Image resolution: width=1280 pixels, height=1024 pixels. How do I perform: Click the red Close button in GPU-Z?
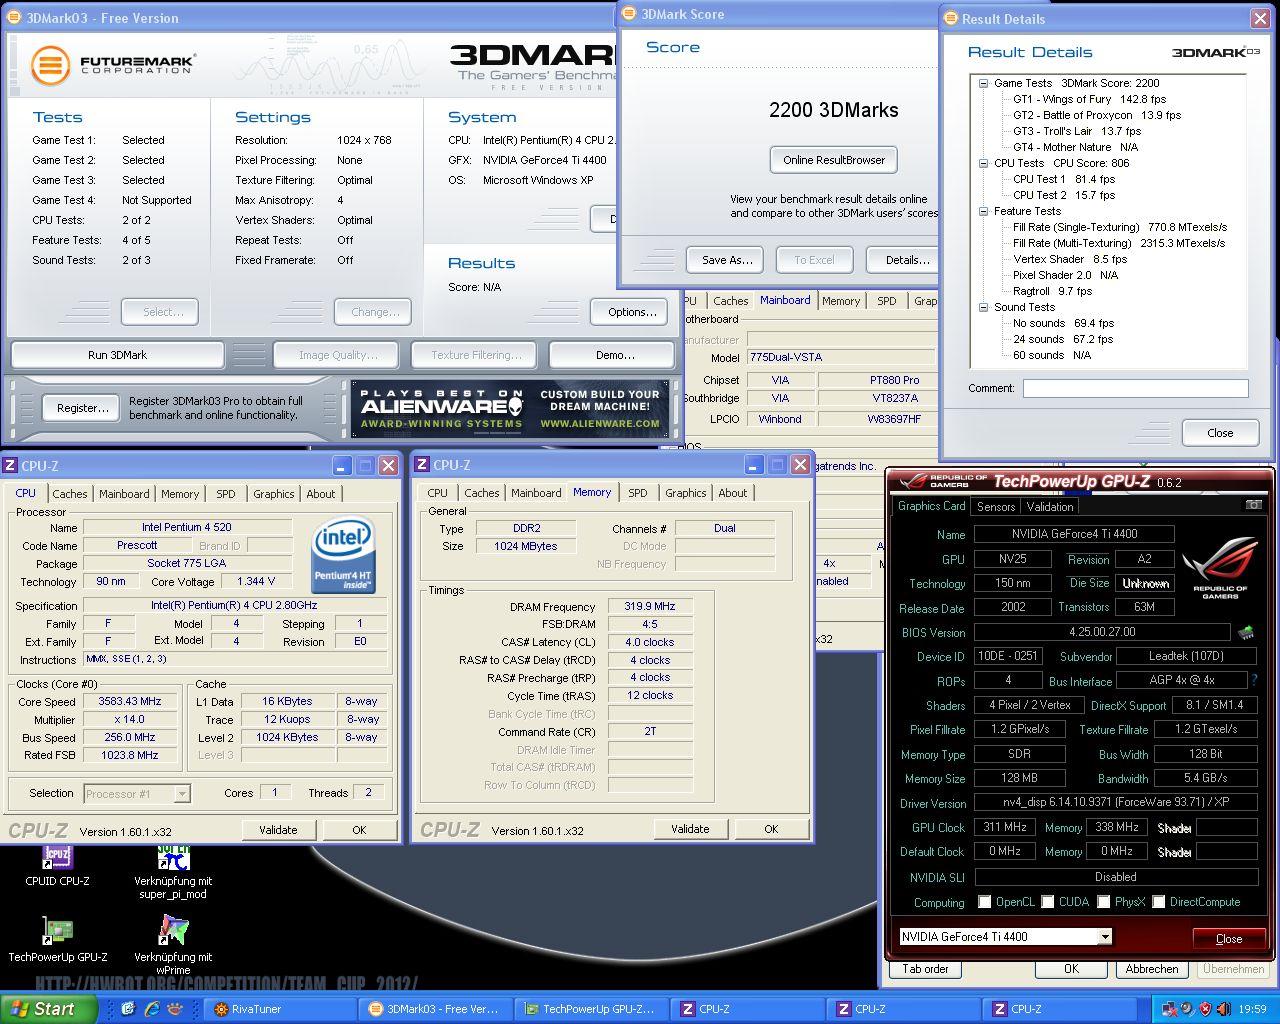(x=1229, y=939)
